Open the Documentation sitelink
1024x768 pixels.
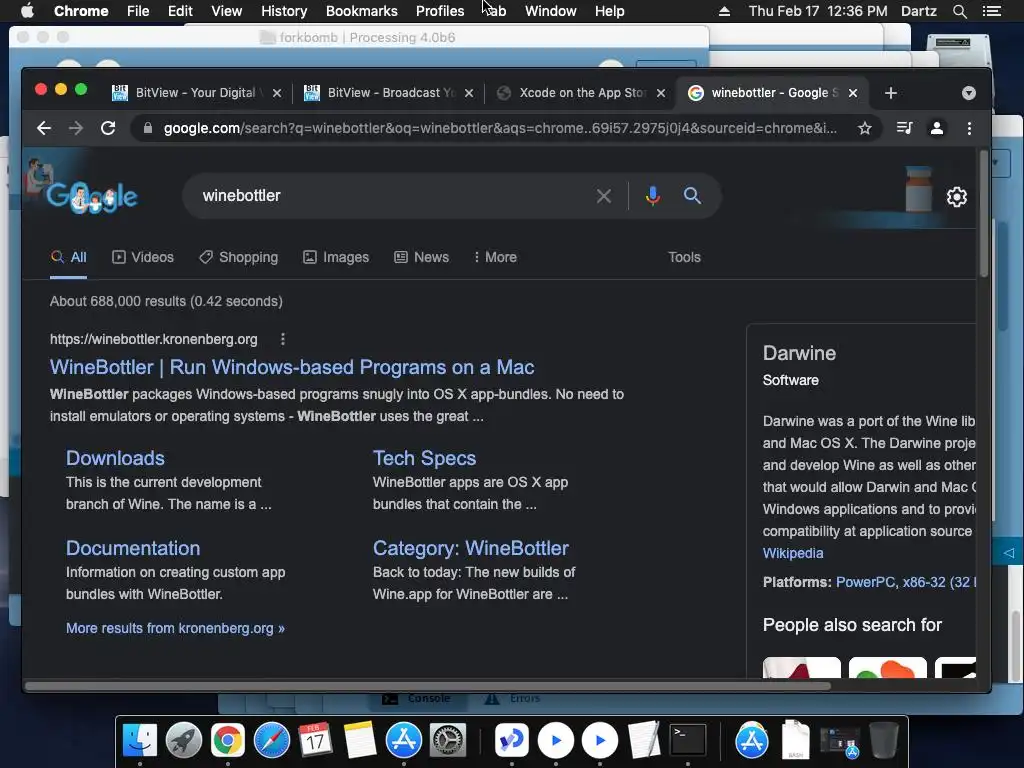click(x=133, y=548)
